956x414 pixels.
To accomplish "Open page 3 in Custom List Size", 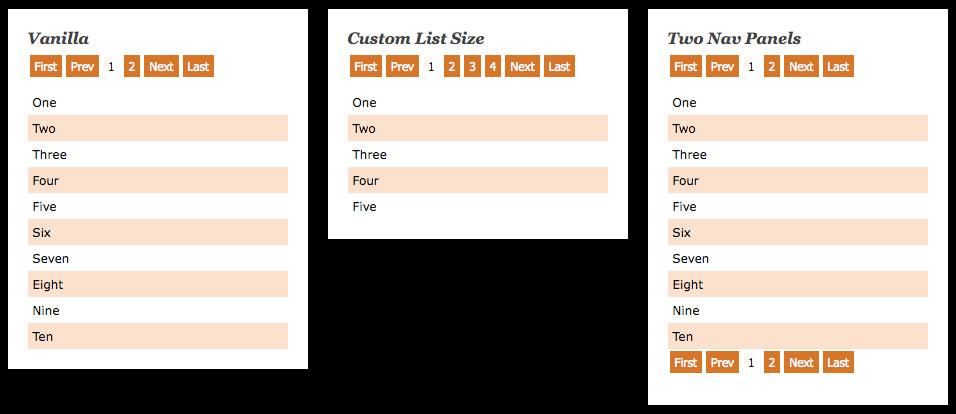I will tap(472, 67).
